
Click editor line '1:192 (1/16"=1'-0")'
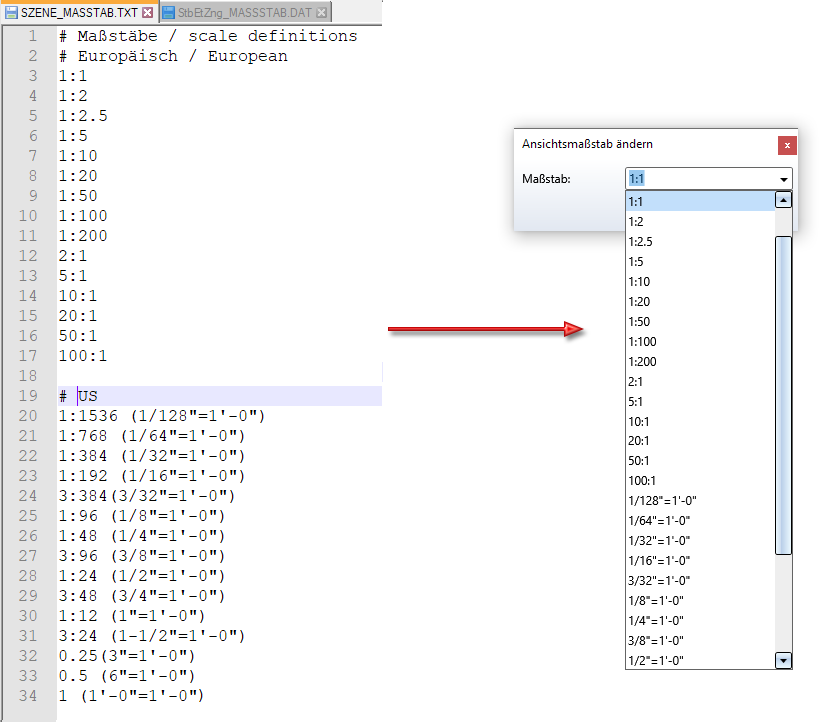pyautogui.click(x=151, y=476)
